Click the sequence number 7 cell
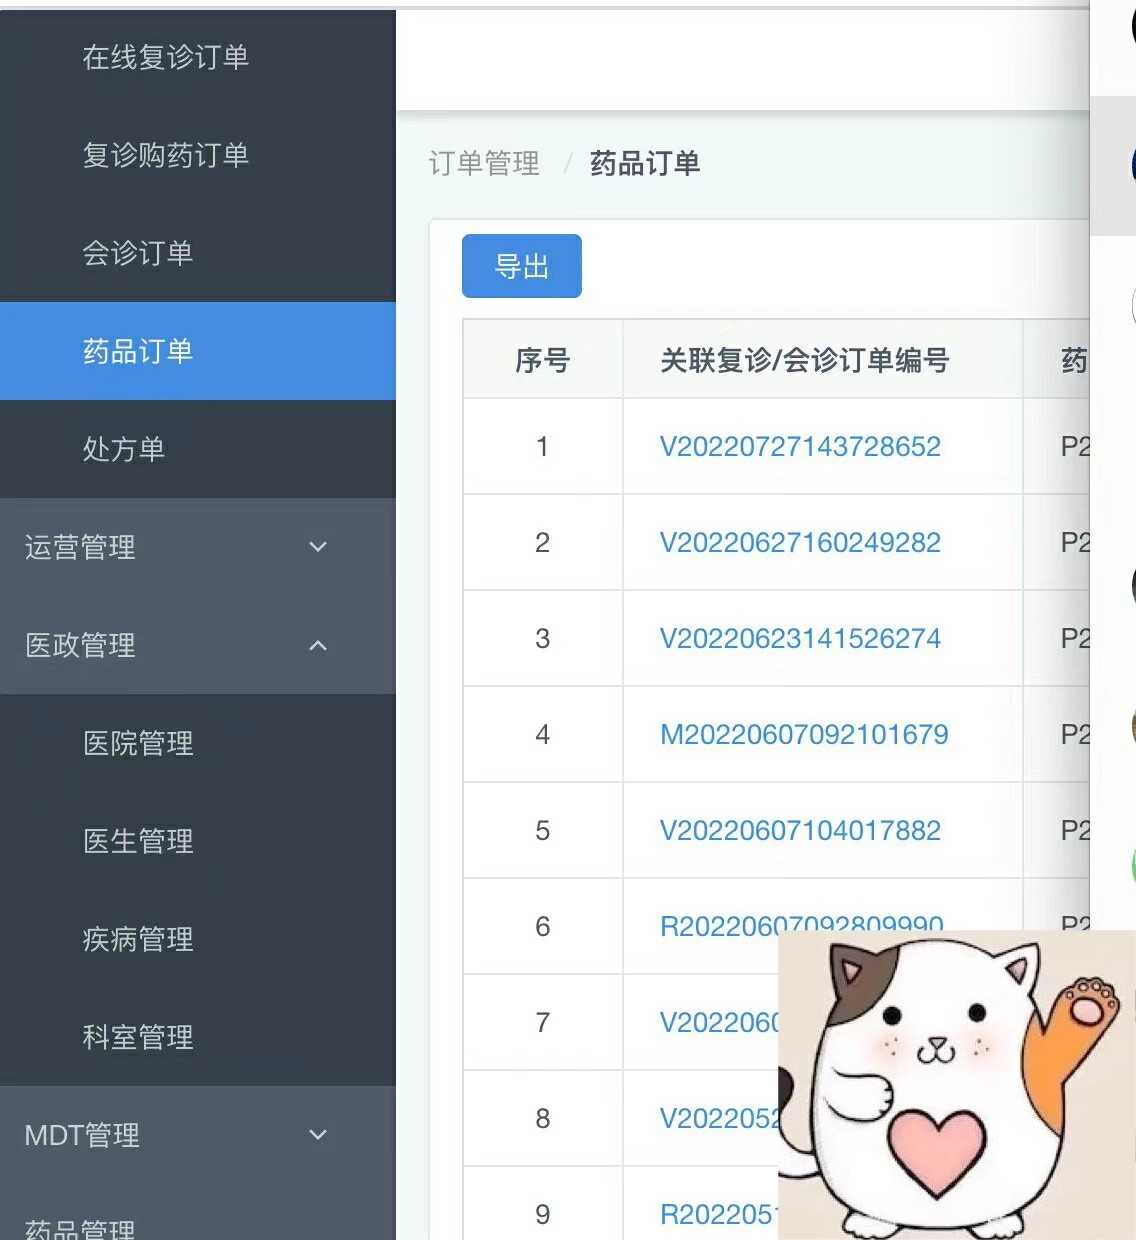1136x1240 pixels. click(543, 1022)
